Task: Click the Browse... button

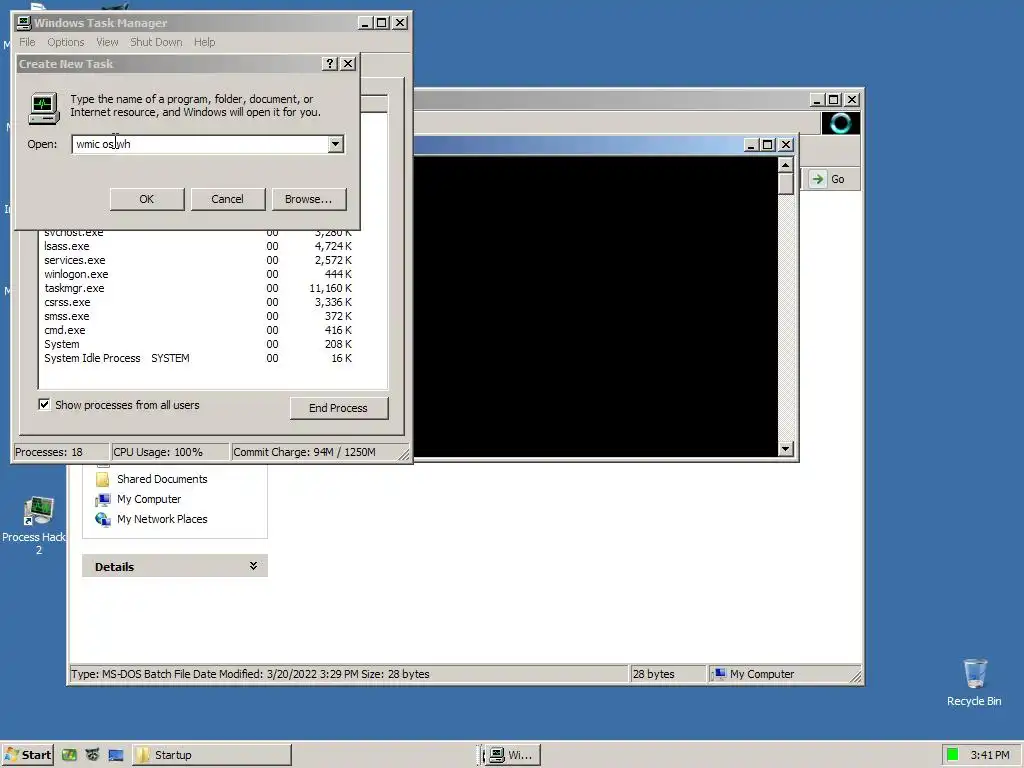Action: point(308,199)
